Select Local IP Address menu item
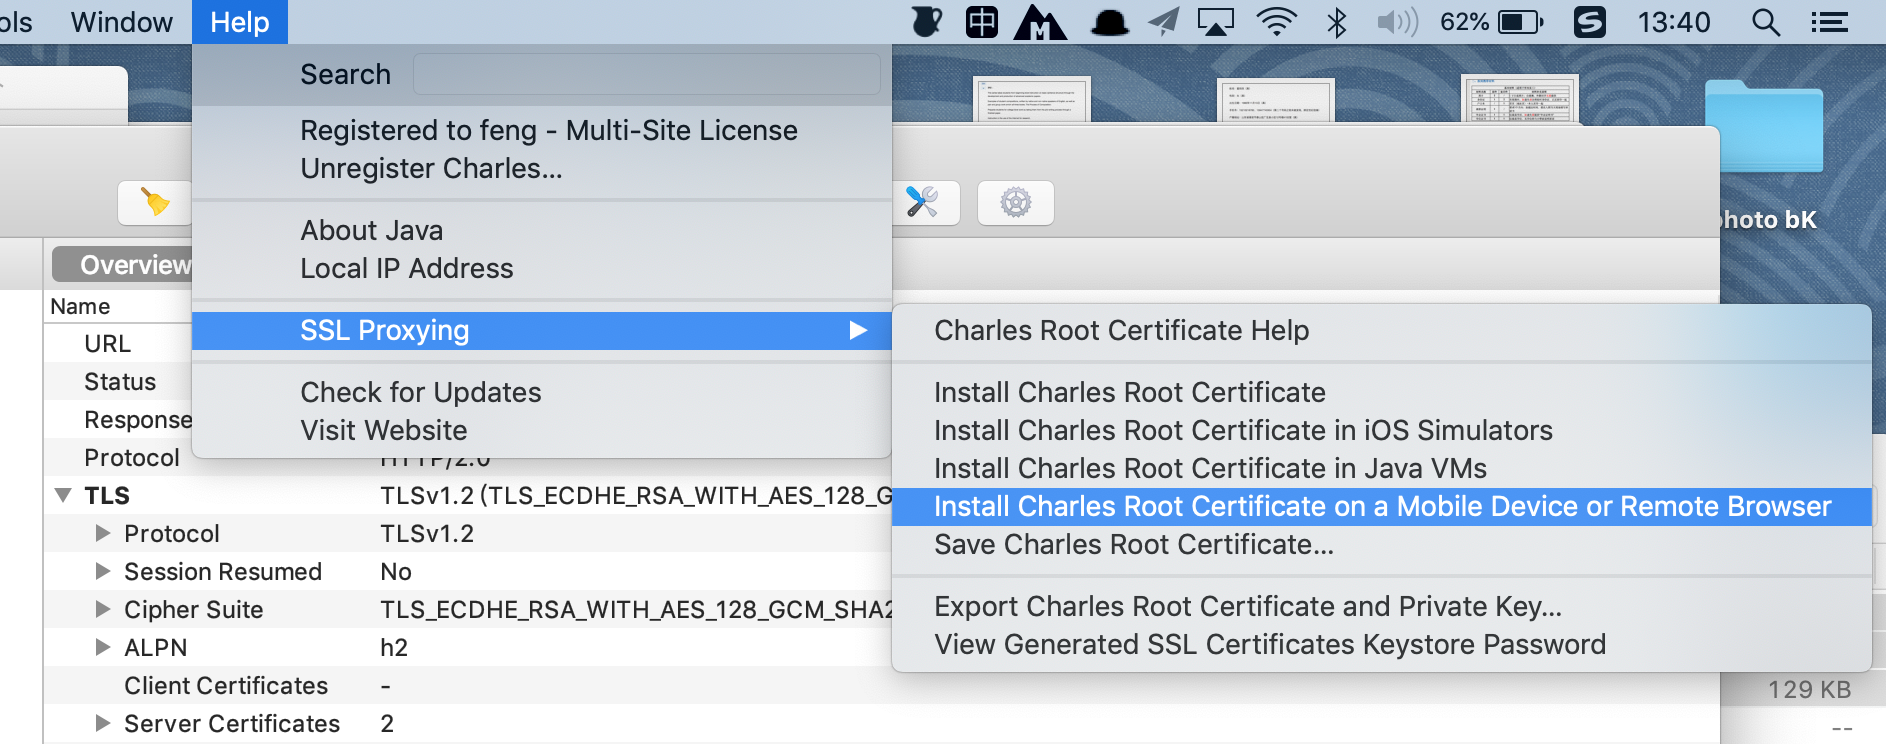This screenshot has height=744, width=1886. point(541,269)
